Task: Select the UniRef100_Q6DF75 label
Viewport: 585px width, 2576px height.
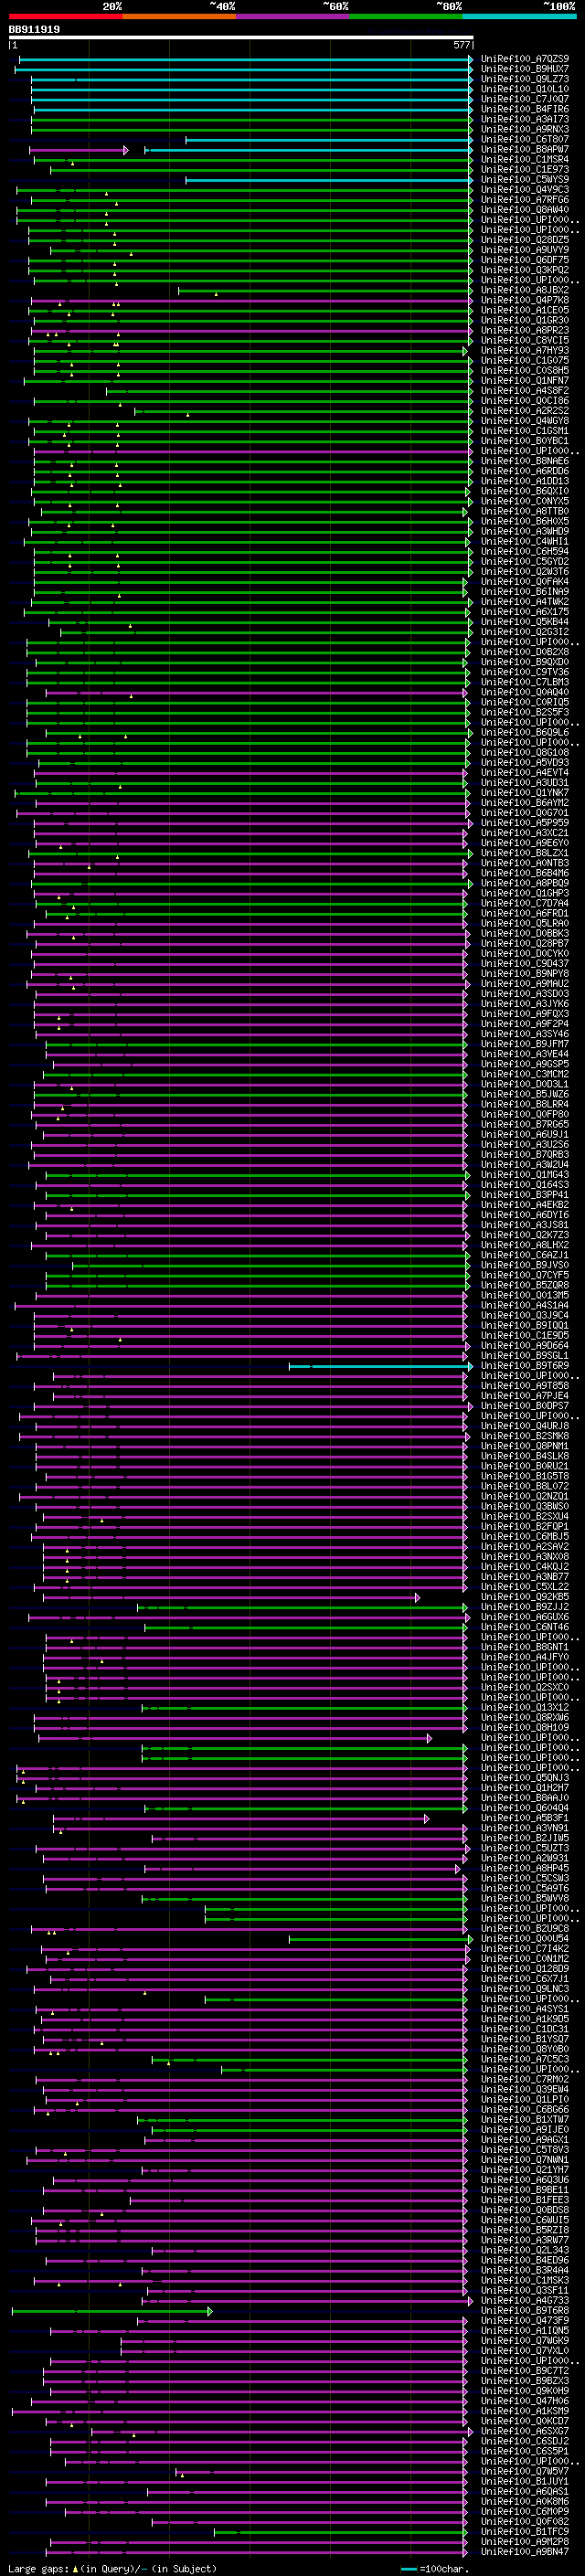Action: pyautogui.click(x=525, y=260)
